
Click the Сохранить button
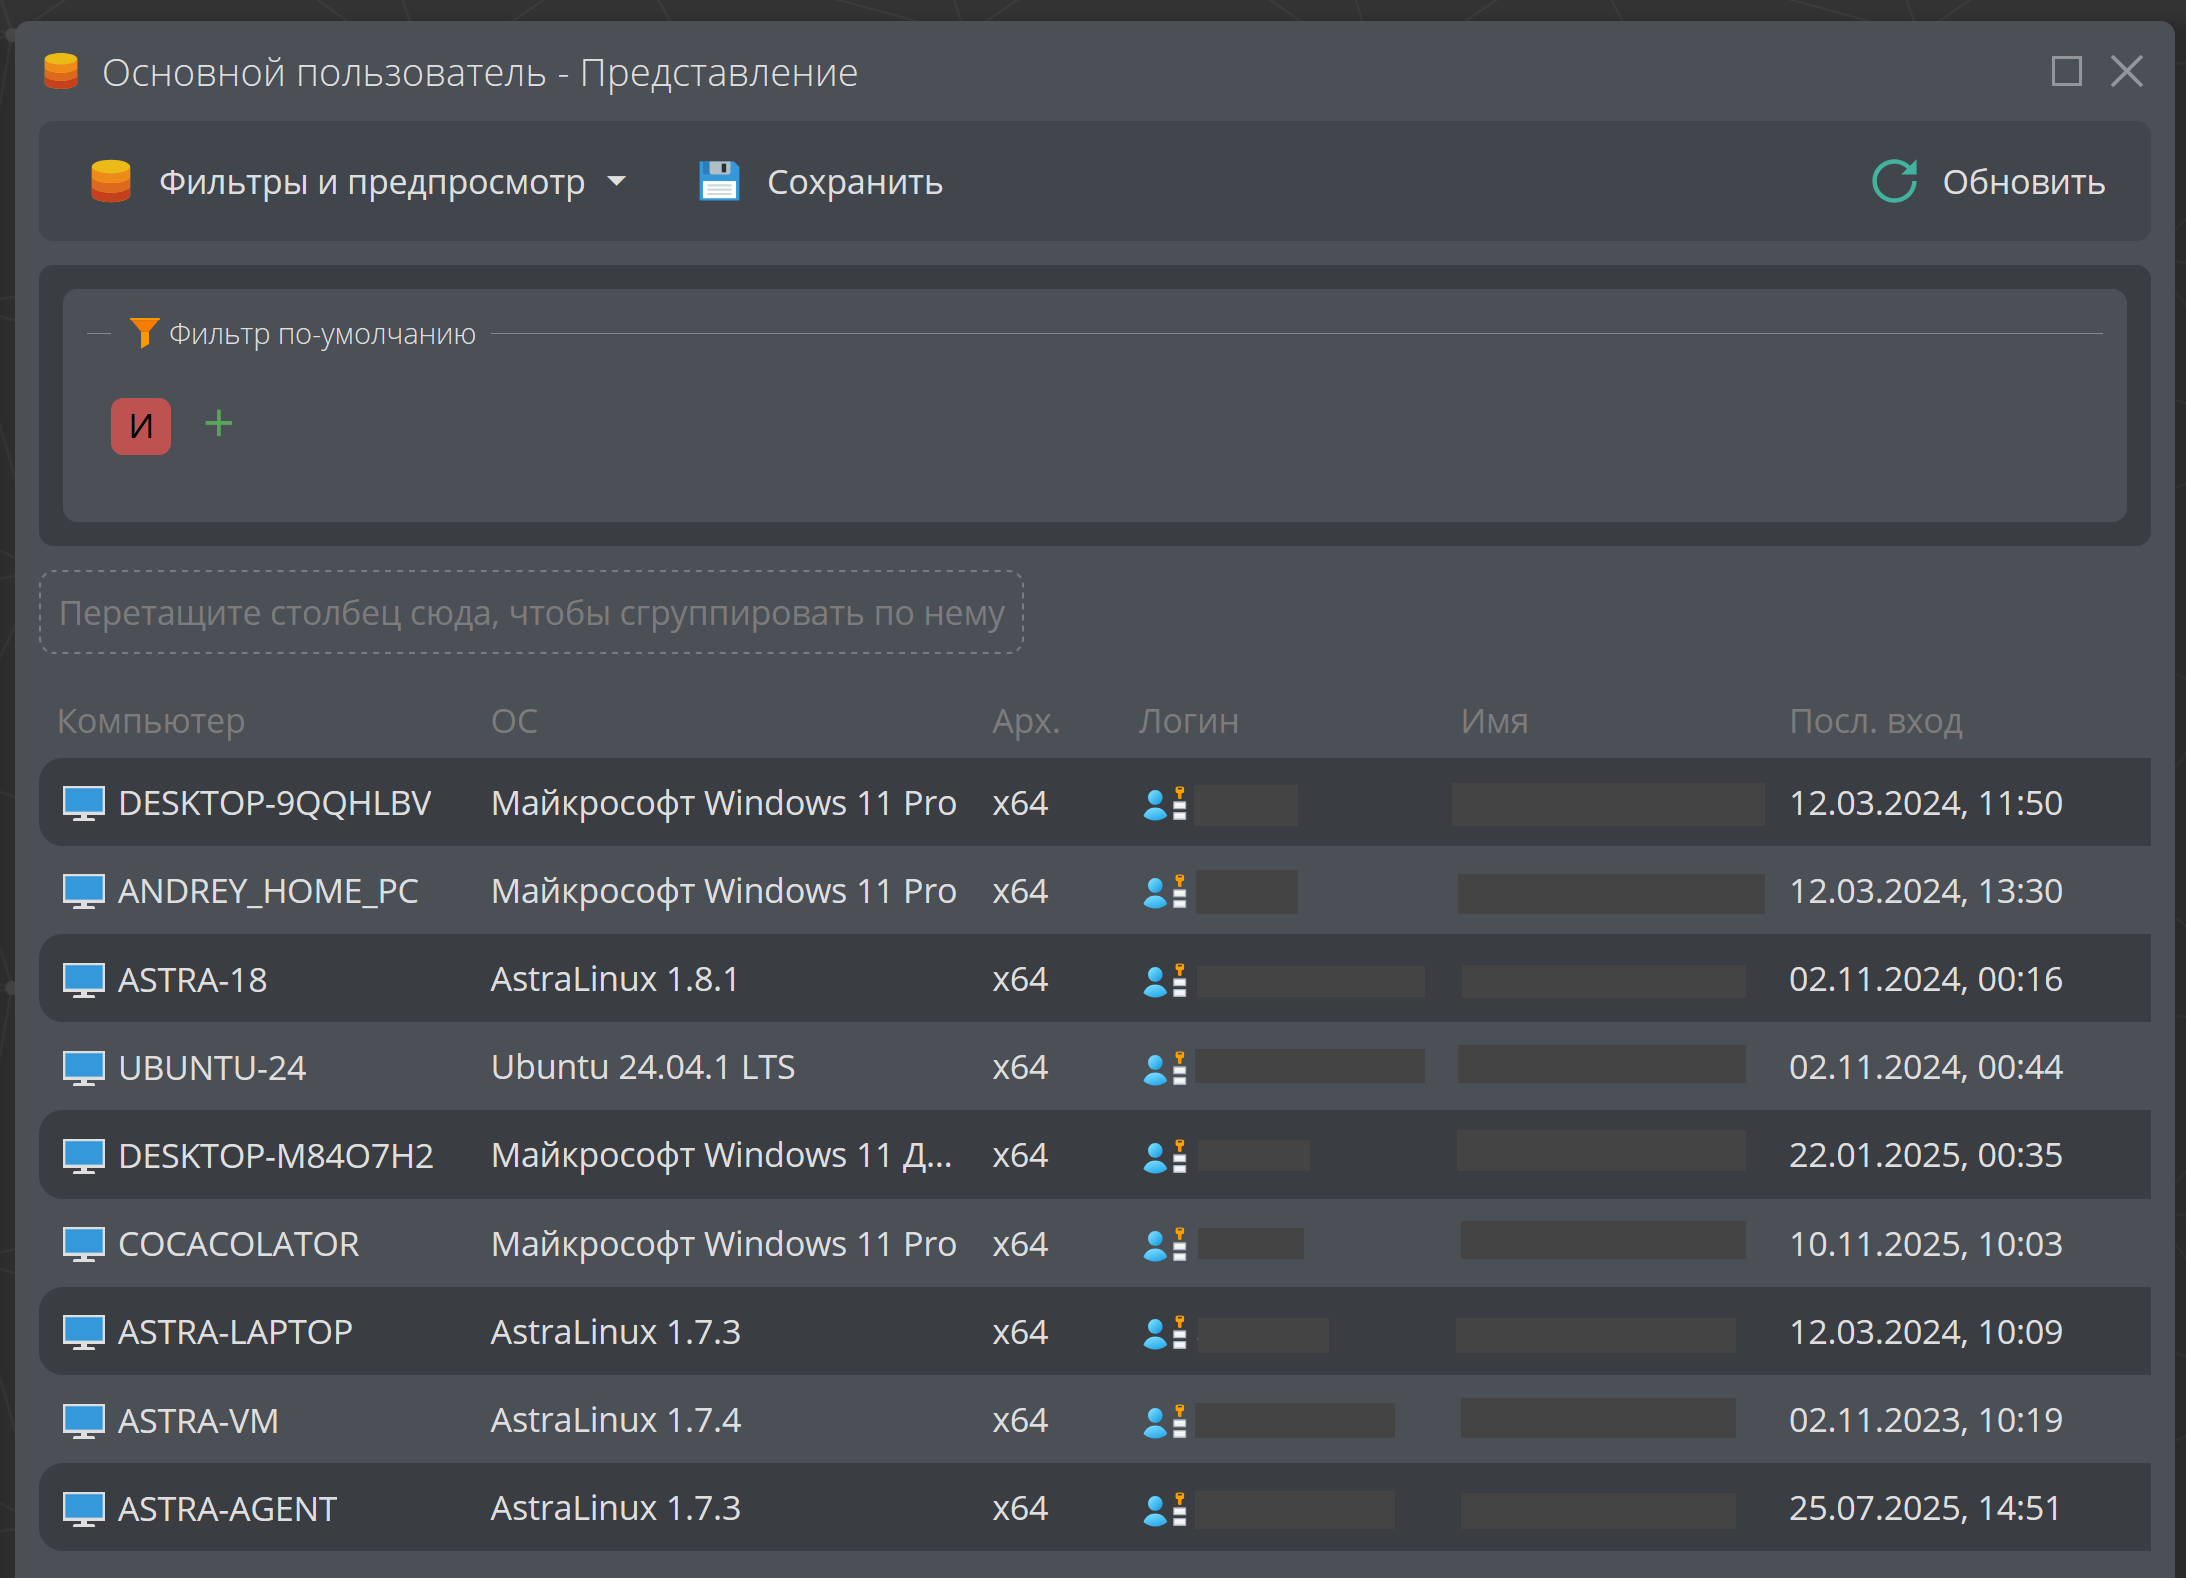[x=821, y=182]
